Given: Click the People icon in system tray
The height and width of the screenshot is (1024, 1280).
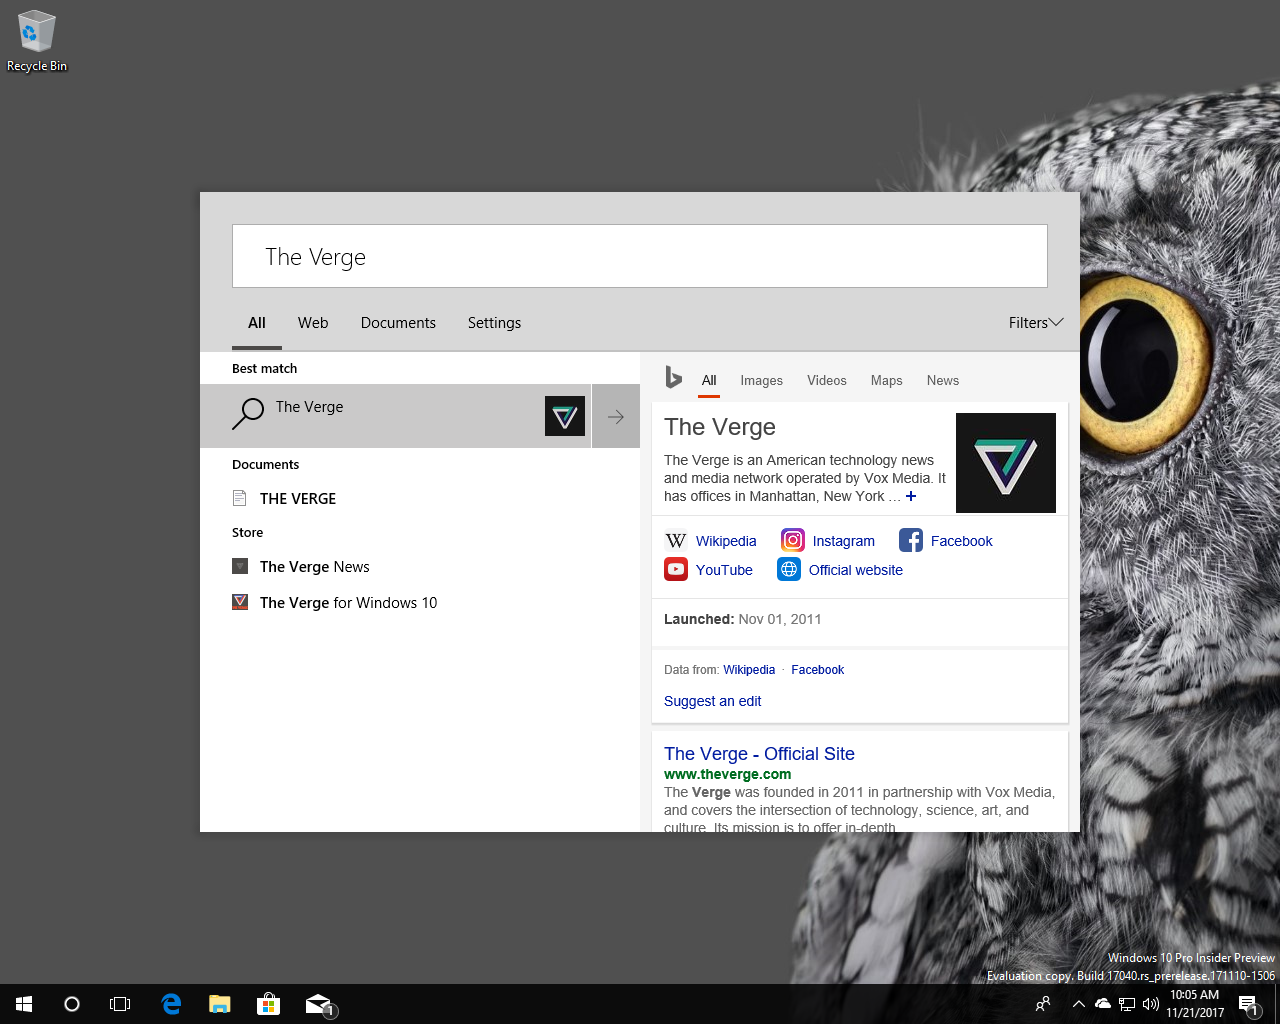Looking at the screenshot, I should point(1043,1004).
